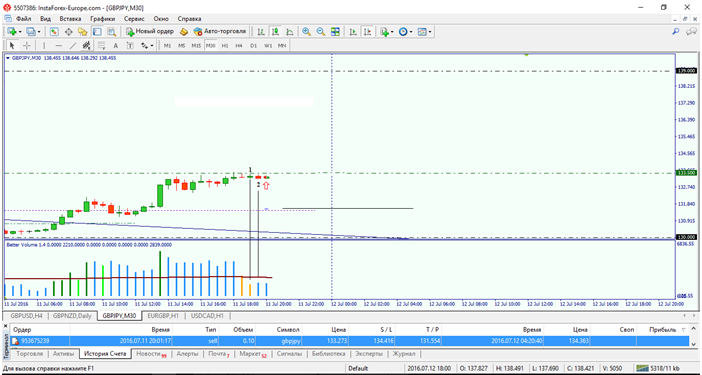This screenshot has width=702, height=375.
Task: Open the Новости terminal tab
Action: 151,354
